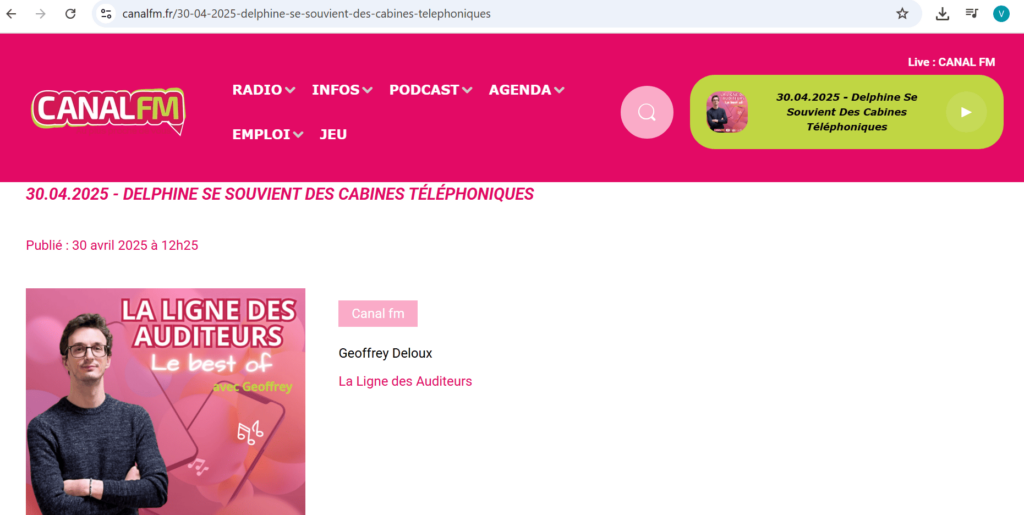Click the URL address bar field
This screenshot has height=515, width=1024.
click(496, 14)
